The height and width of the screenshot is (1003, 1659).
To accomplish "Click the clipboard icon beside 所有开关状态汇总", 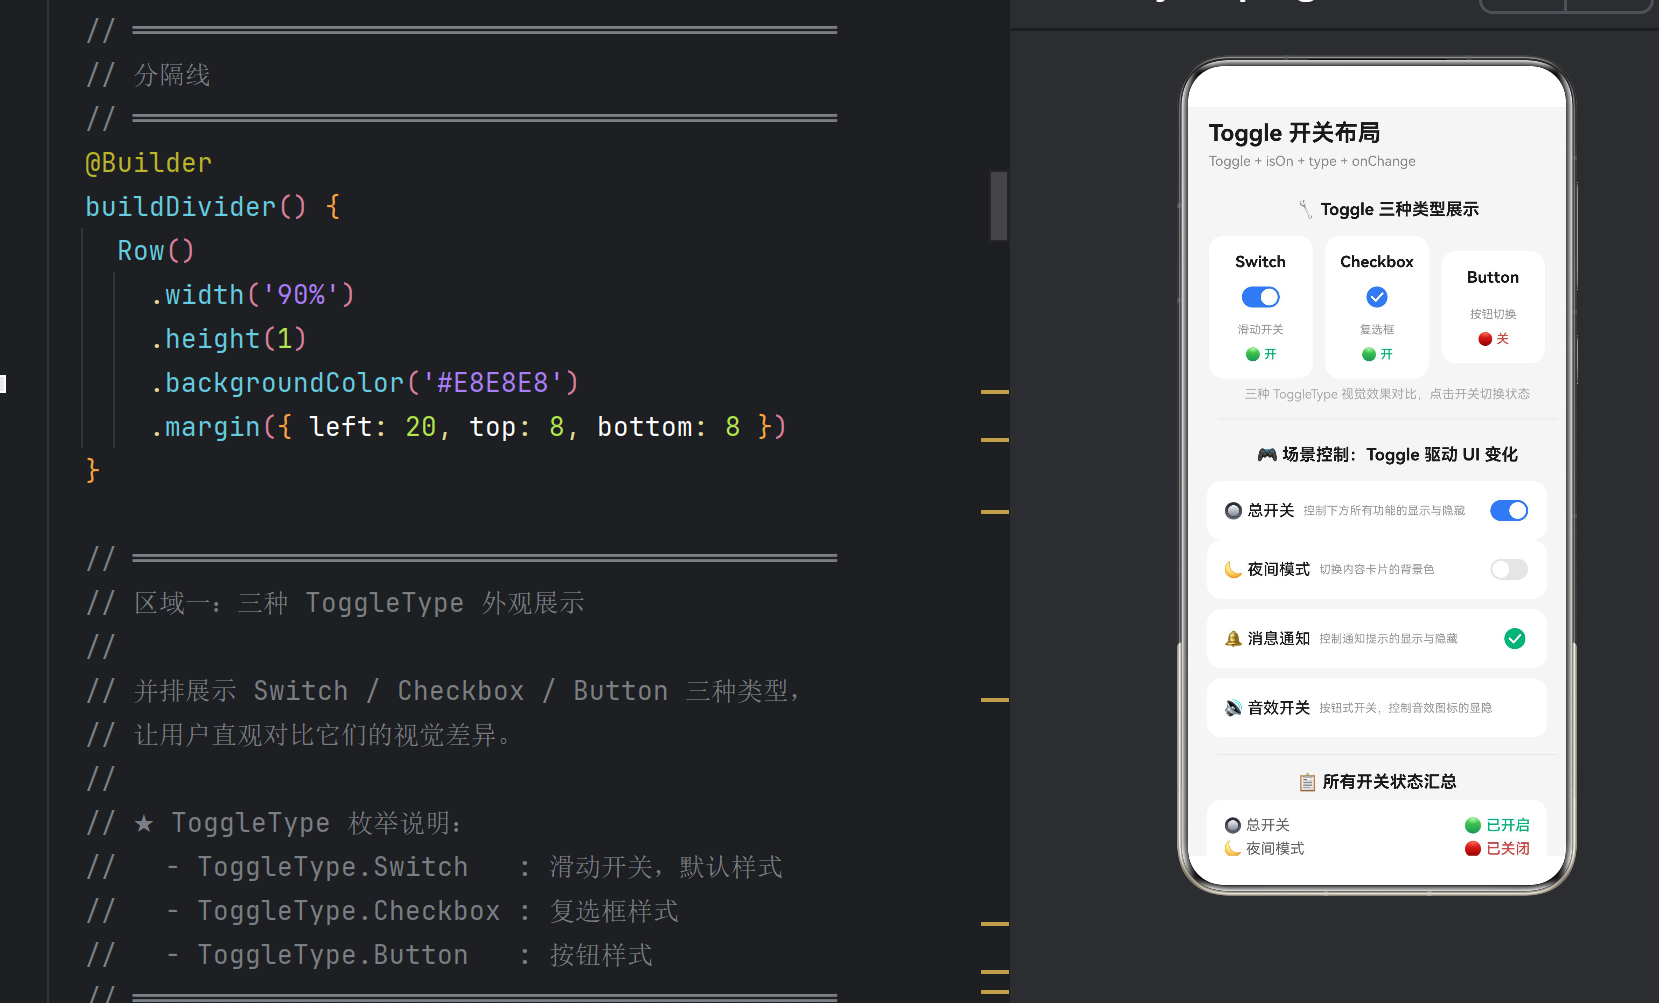I will pyautogui.click(x=1307, y=782).
